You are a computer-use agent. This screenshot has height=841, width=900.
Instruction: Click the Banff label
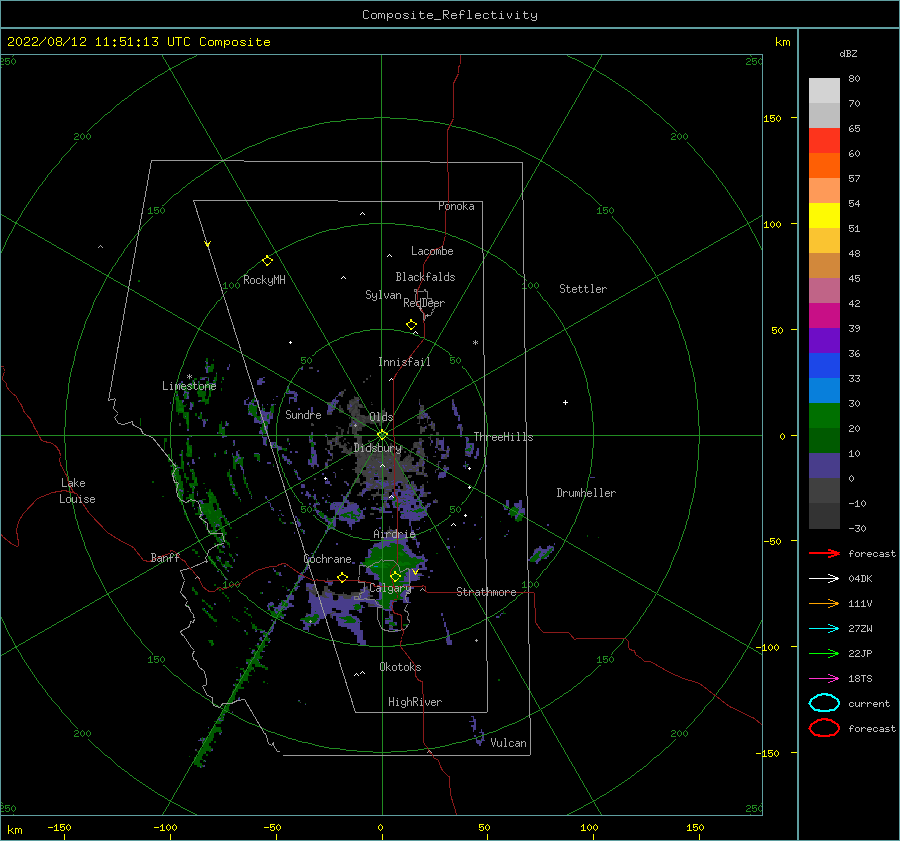165,557
